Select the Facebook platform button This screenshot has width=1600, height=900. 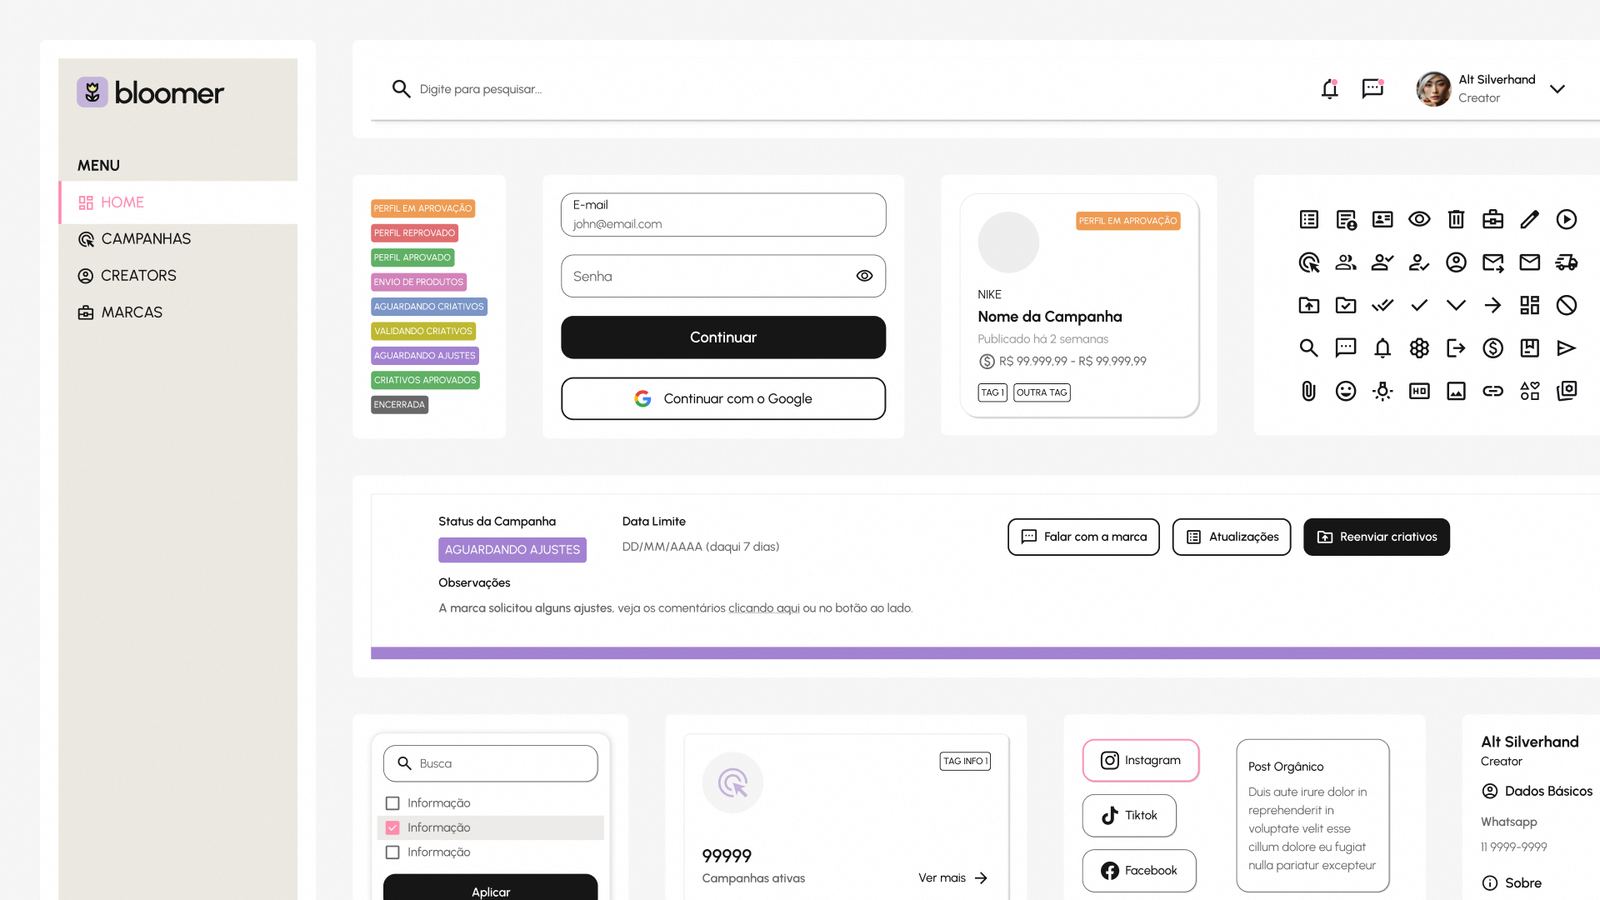1139,870
